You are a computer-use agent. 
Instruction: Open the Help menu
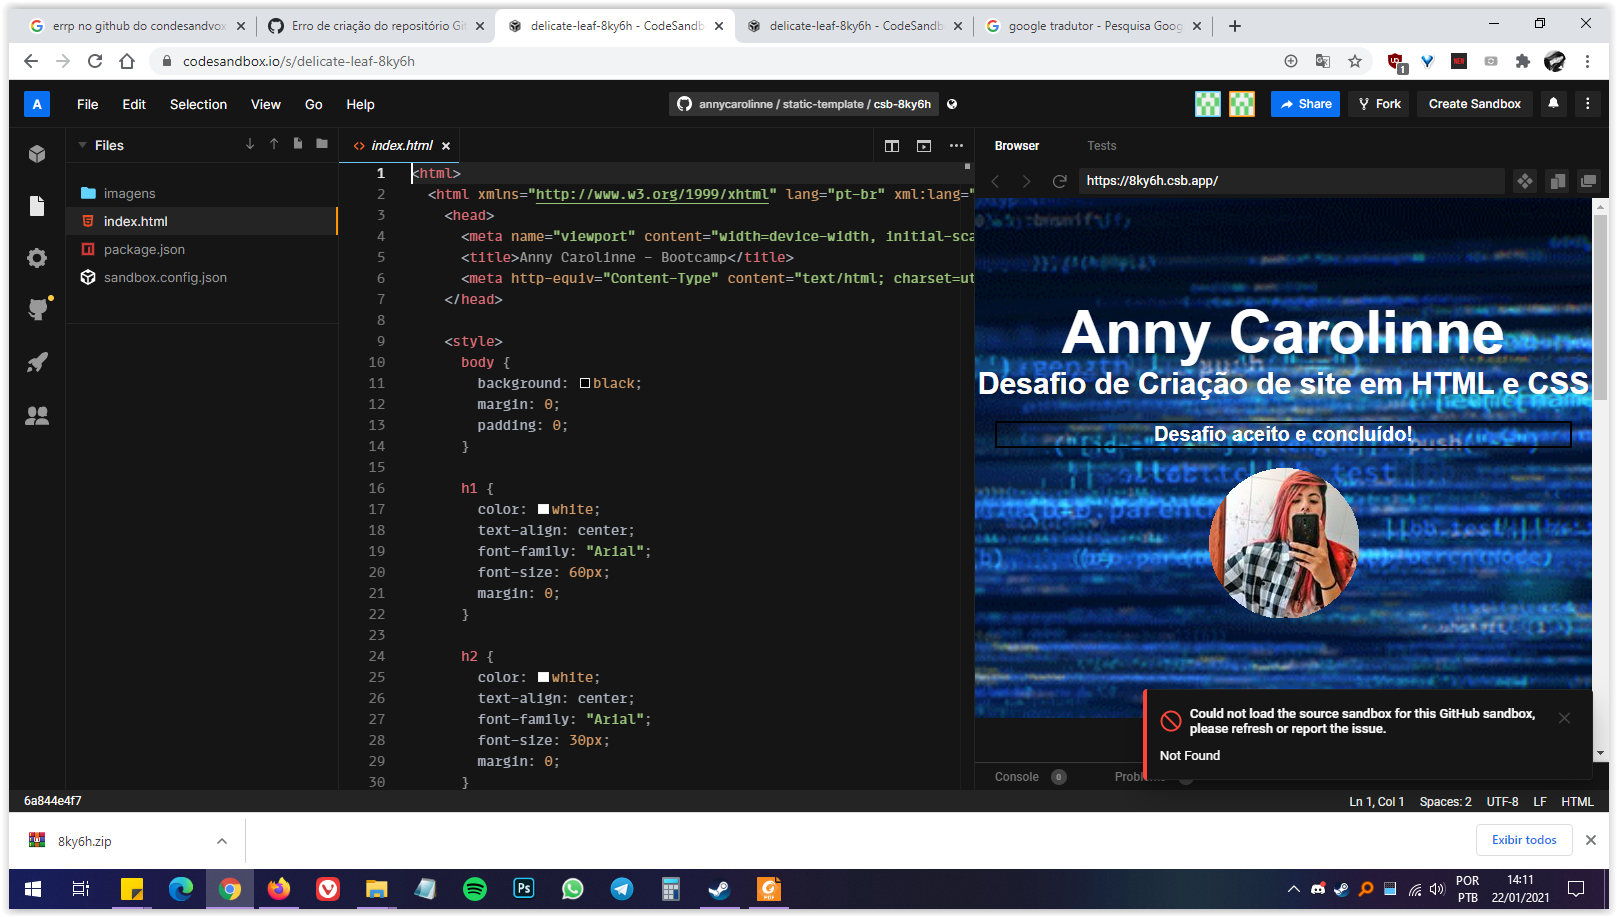coord(360,104)
